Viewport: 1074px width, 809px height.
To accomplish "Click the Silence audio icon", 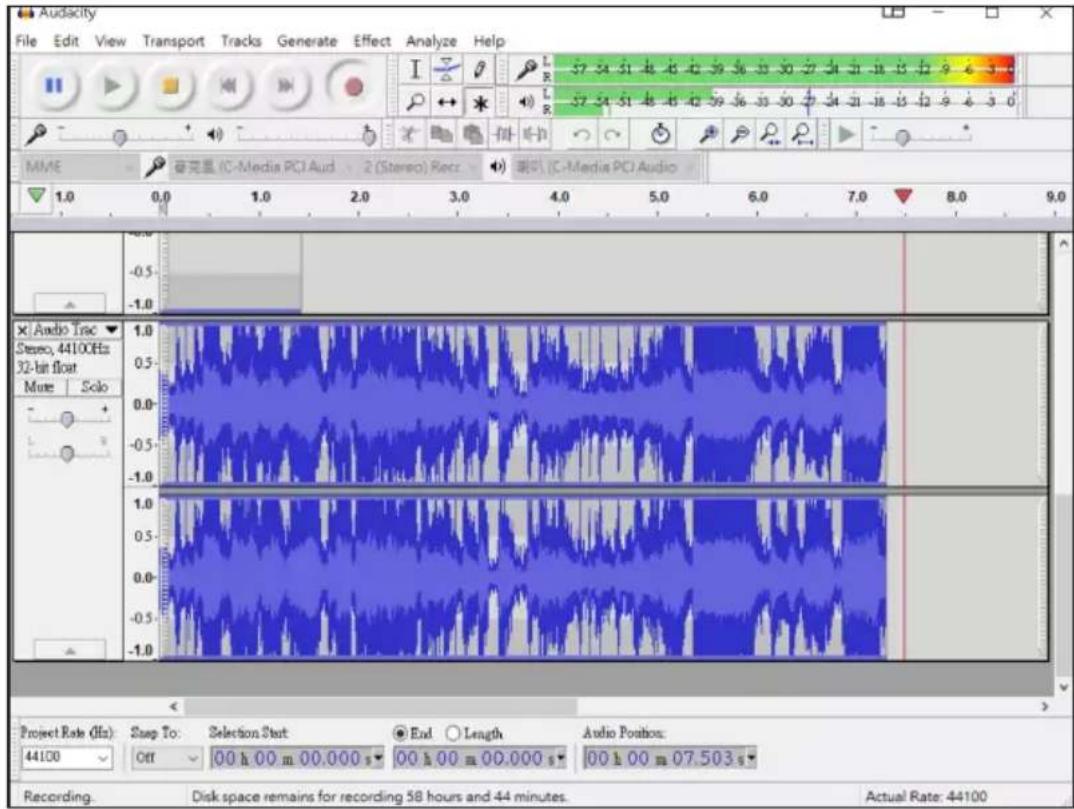I will tap(535, 134).
